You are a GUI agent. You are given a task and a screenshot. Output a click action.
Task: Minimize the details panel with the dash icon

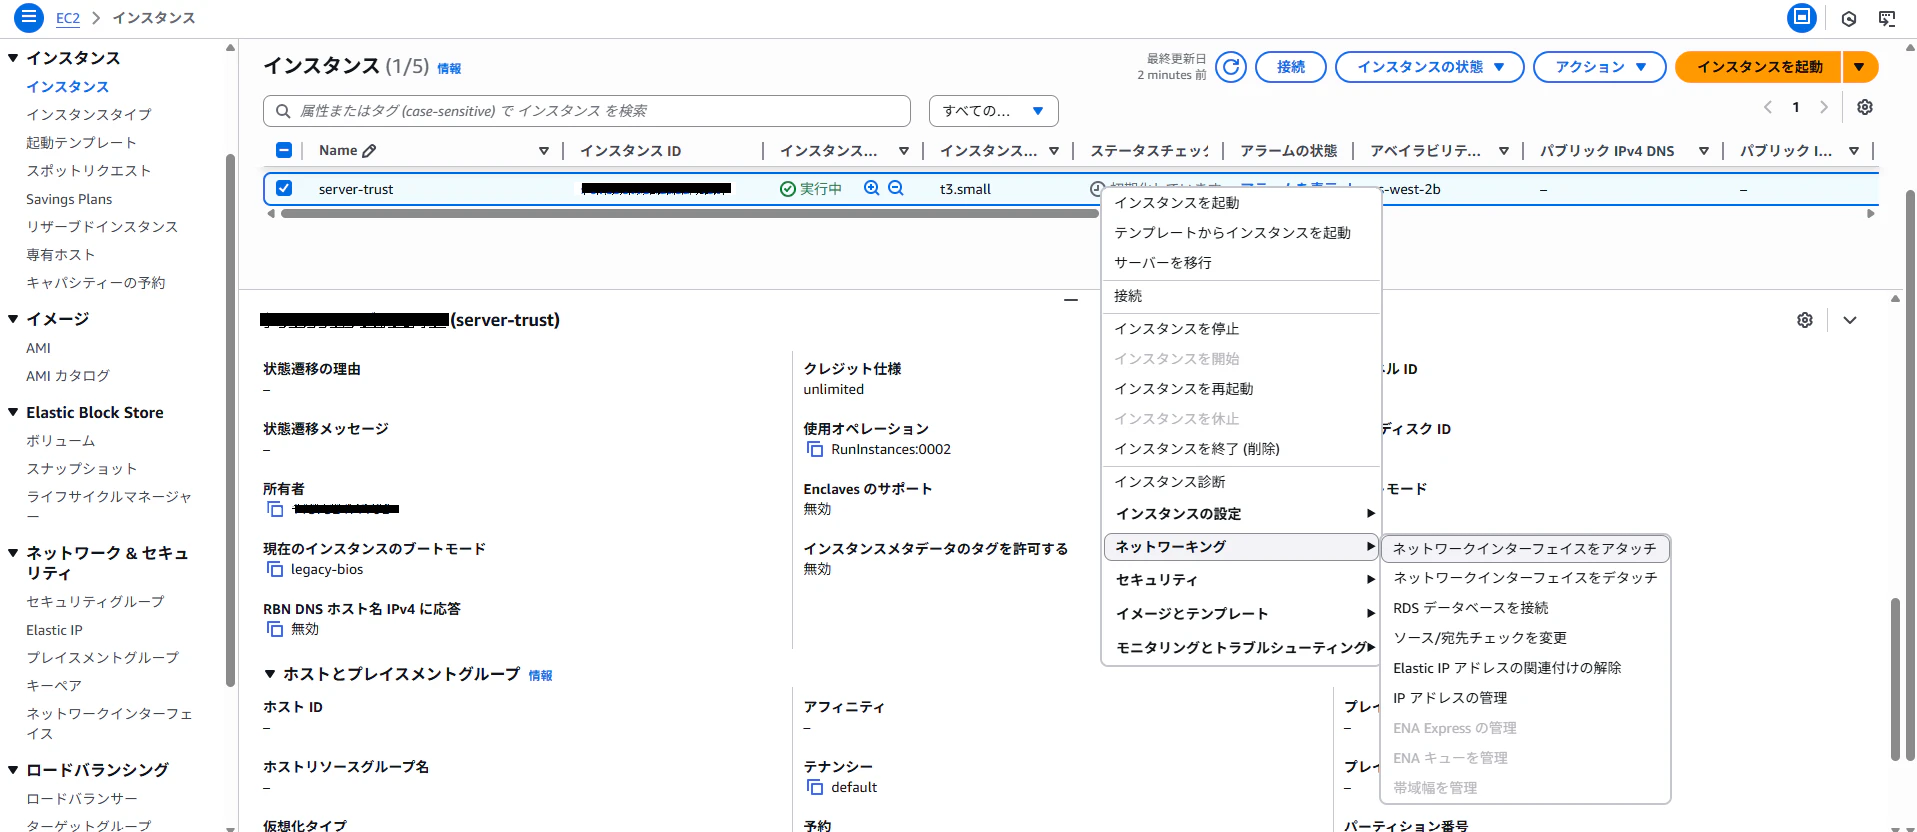(x=1071, y=300)
